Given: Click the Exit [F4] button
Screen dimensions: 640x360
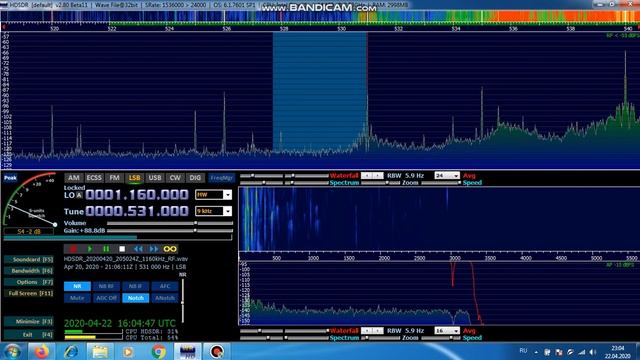Looking at the screenshot, I should 29,335.
